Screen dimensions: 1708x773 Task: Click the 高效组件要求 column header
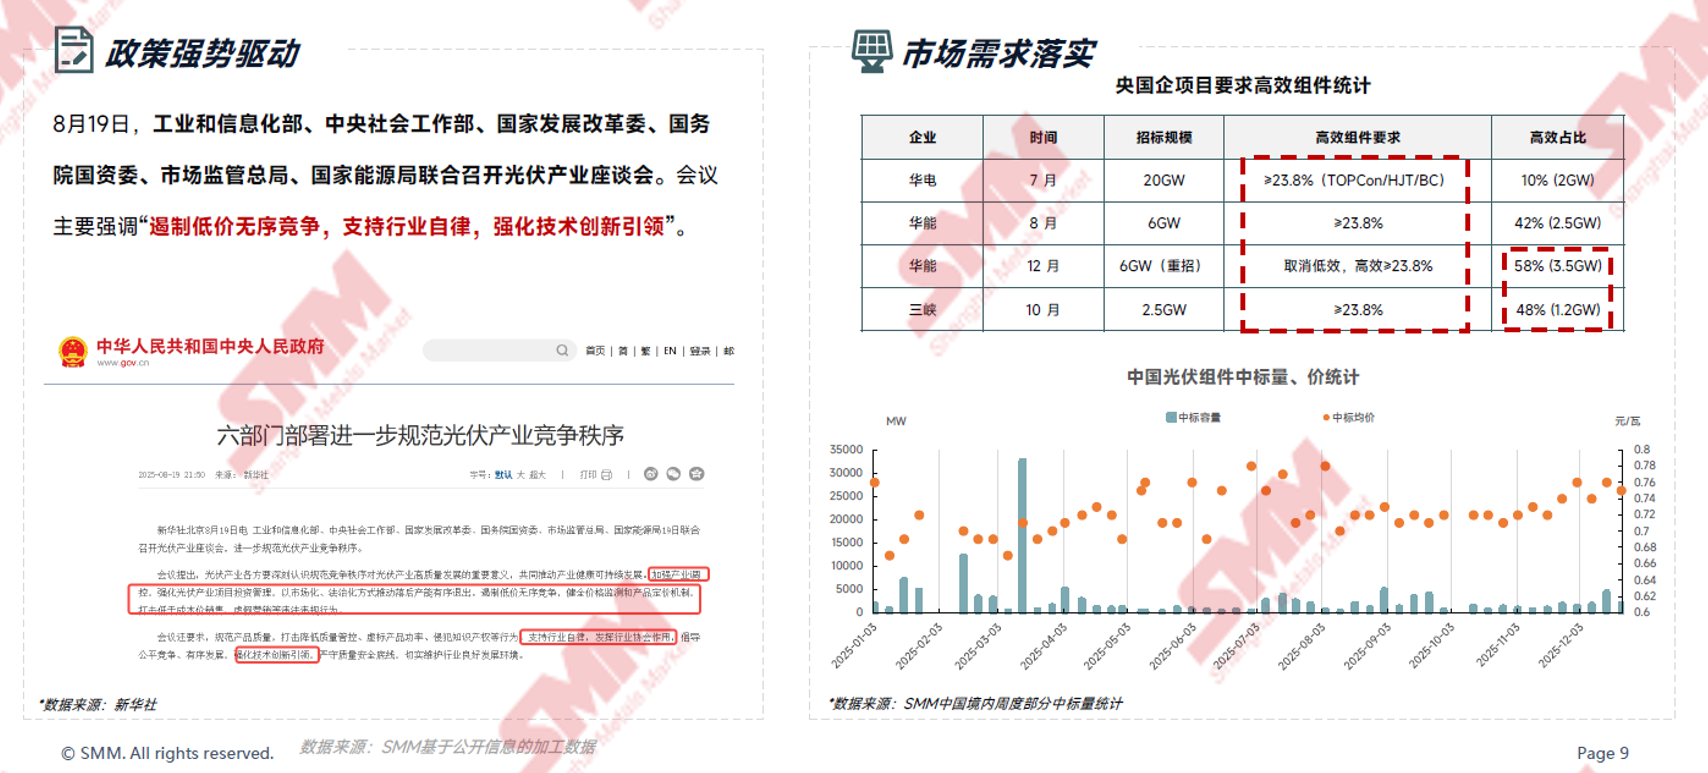coord(1358,138)
